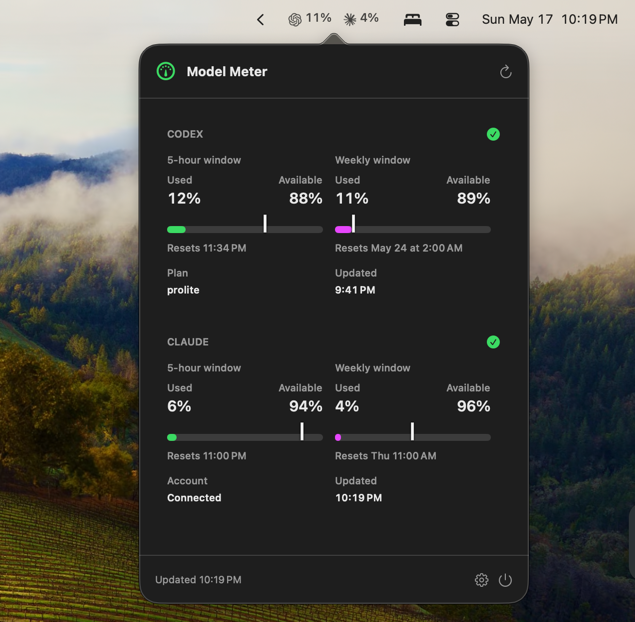Click the 'Connected' account status

point(194,498)
